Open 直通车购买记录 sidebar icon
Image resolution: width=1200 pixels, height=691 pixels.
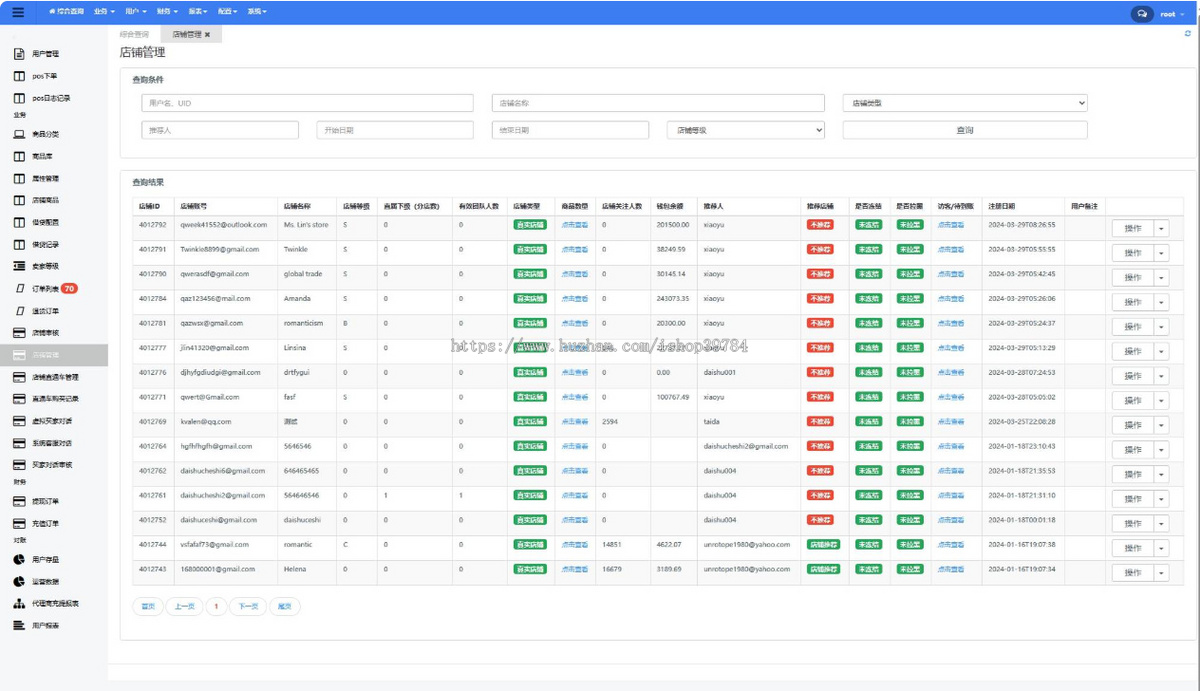[19, 399]
